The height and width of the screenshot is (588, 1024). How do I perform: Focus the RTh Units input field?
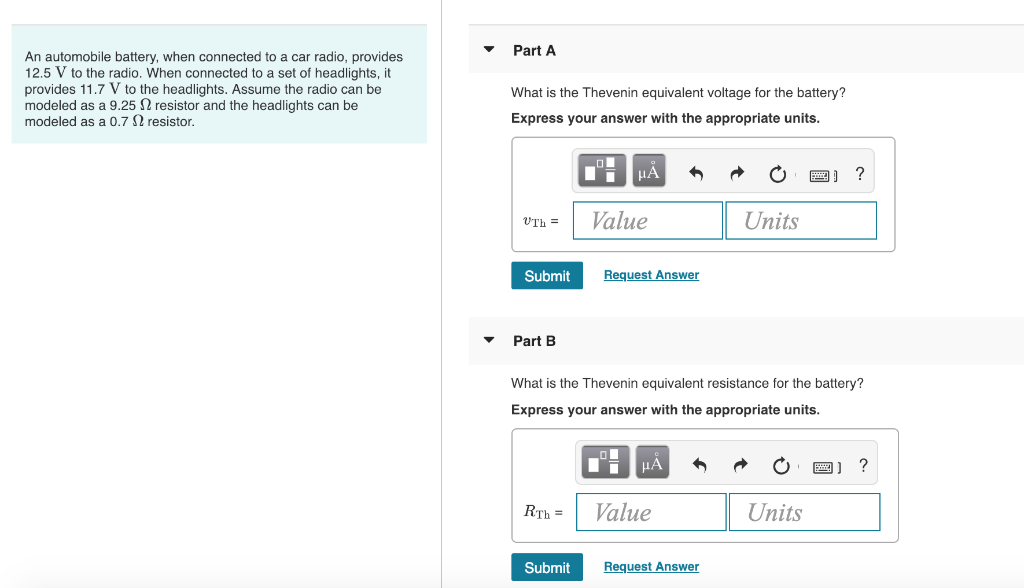click(x=804, y=512)
